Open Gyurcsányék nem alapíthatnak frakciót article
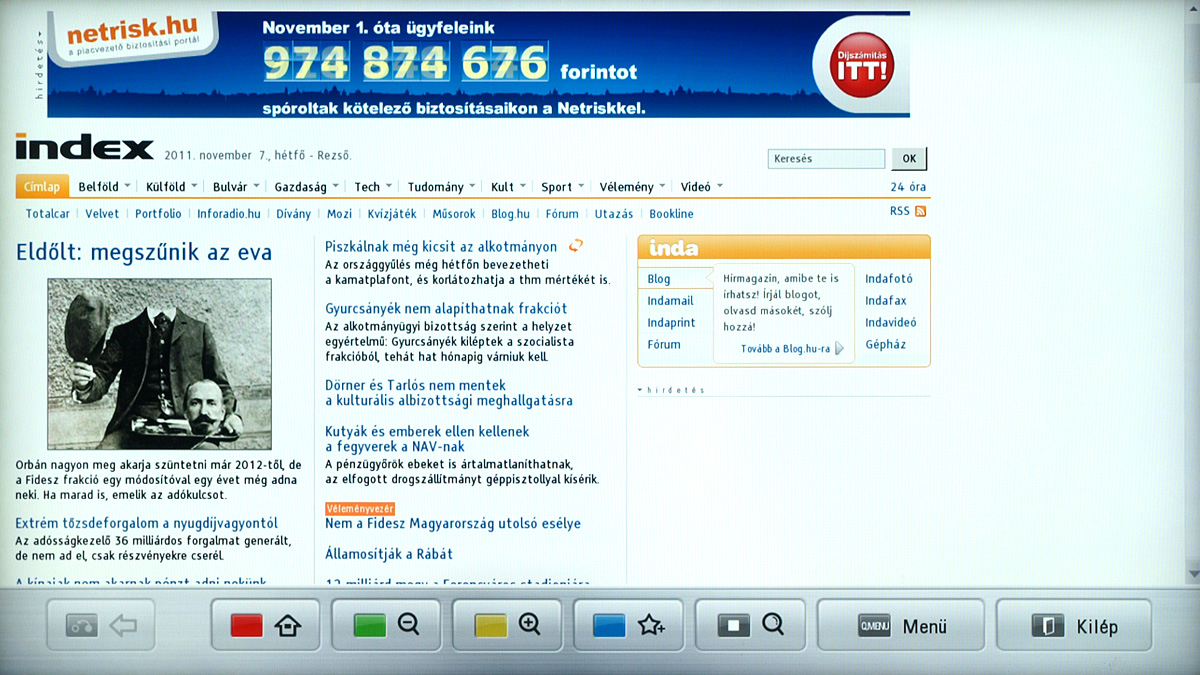The width and height of the screenshot is (1200, 675). coord(446,308)
